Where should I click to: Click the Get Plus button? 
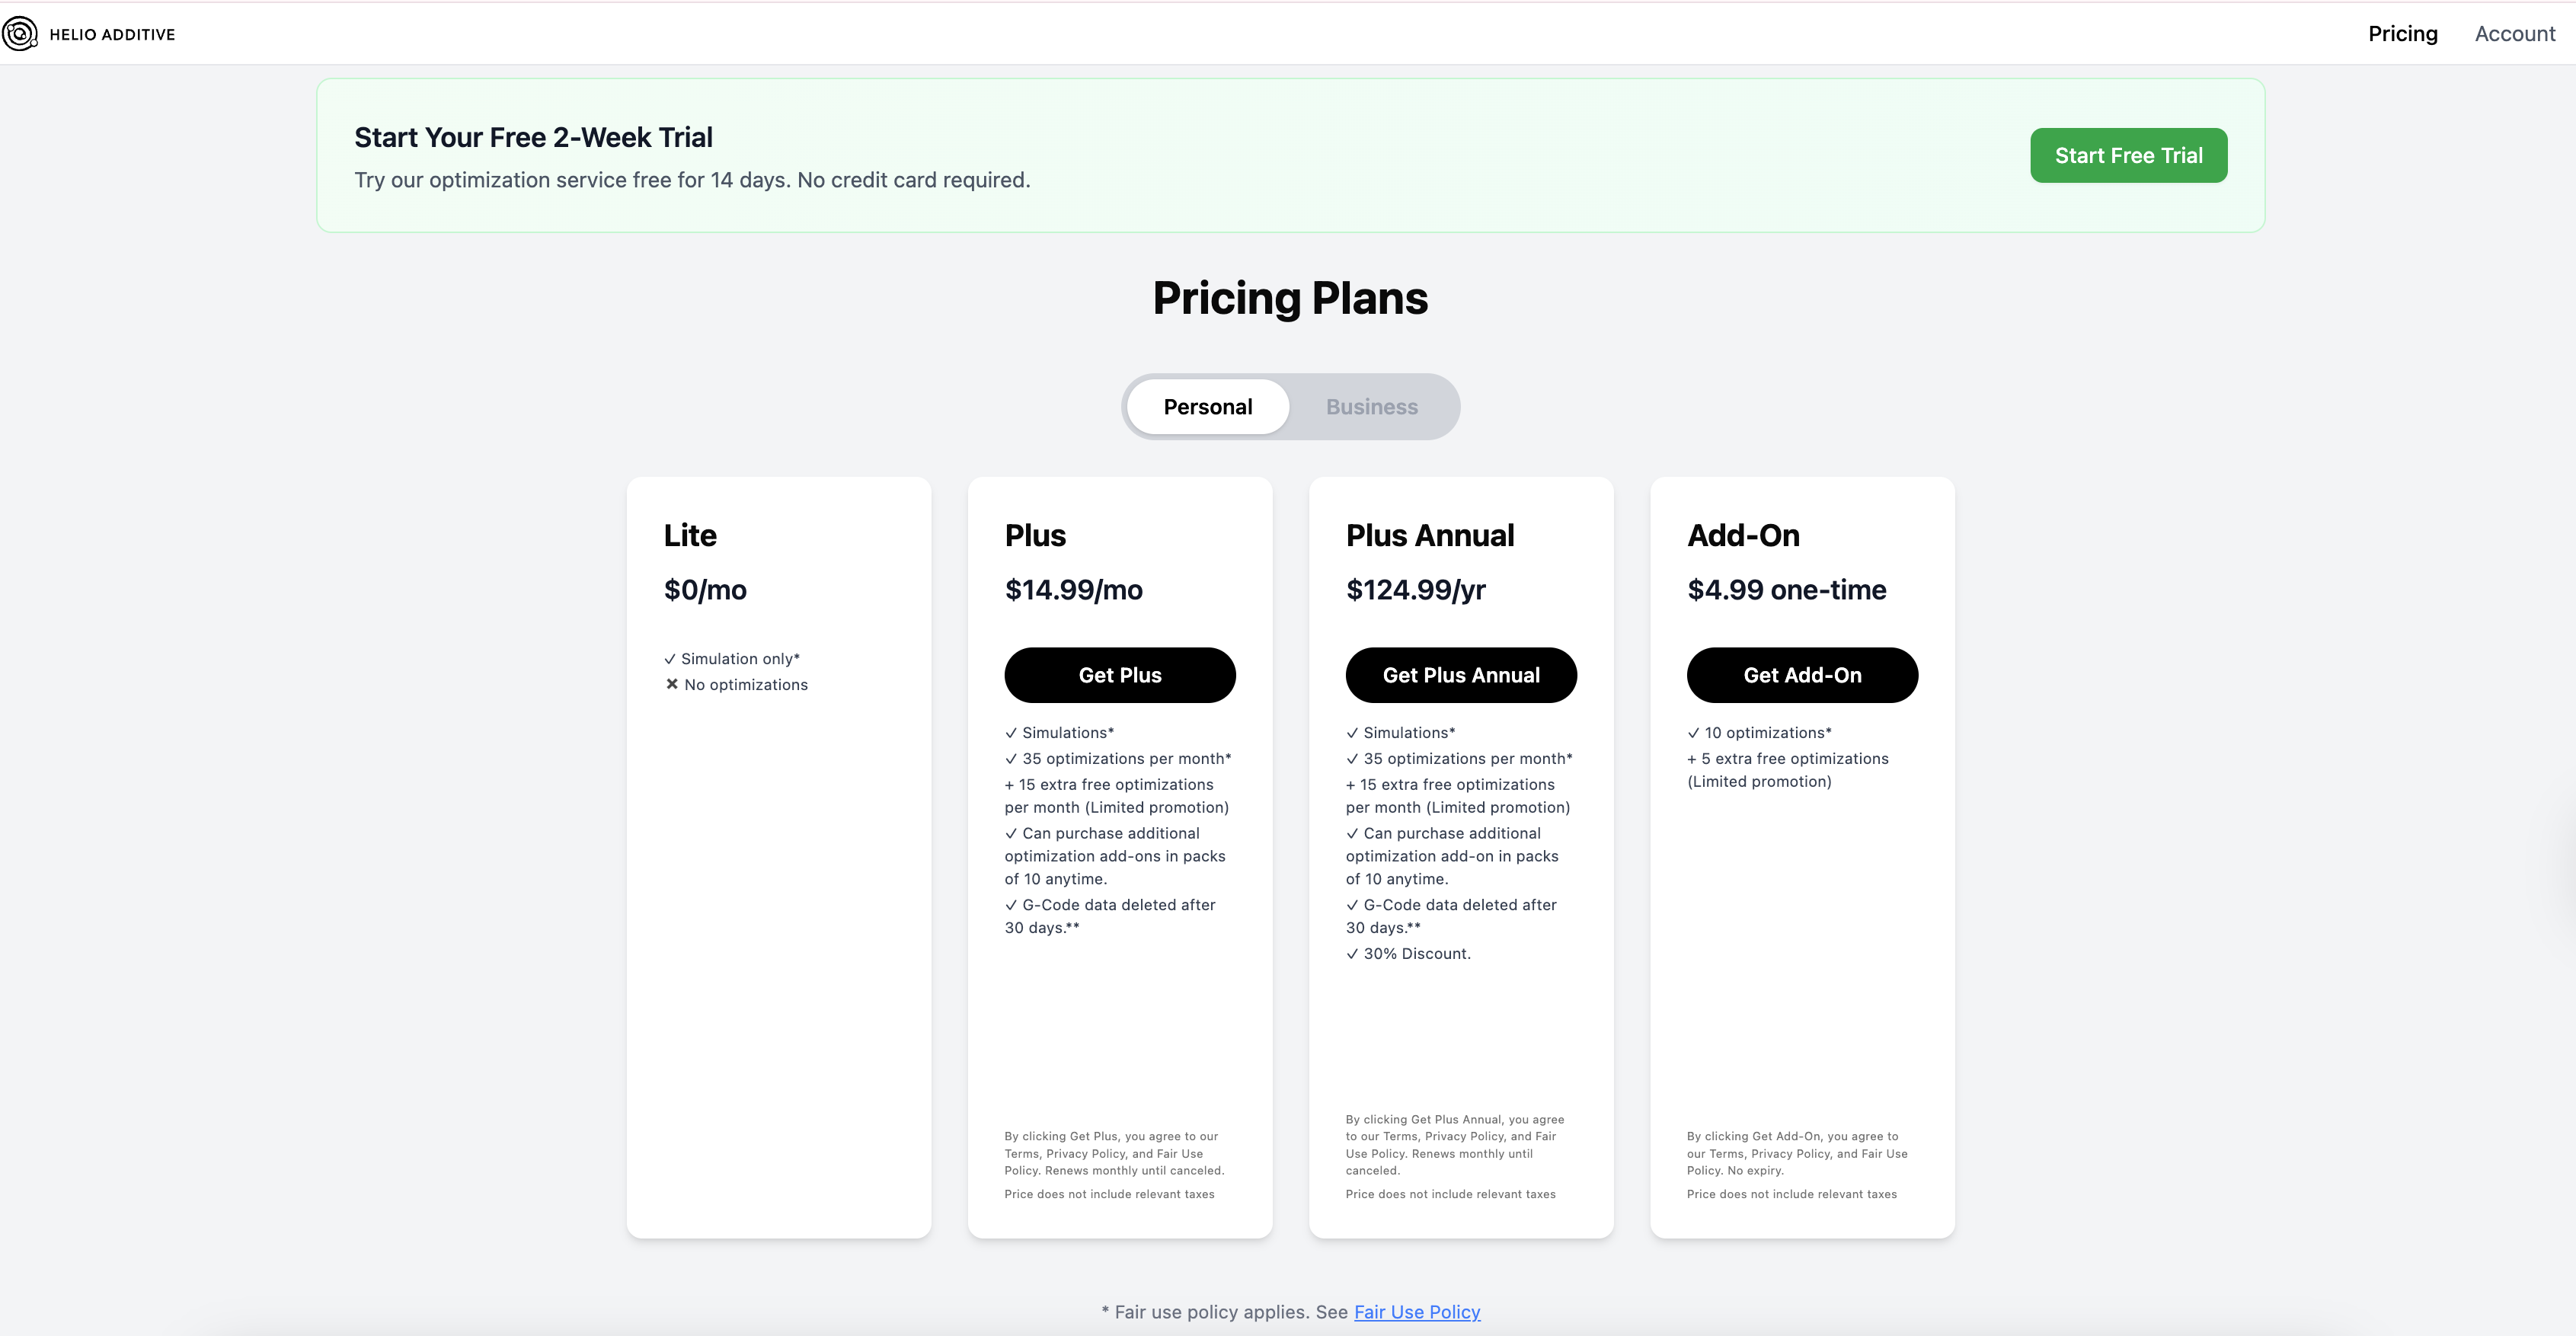(1119, 675)
